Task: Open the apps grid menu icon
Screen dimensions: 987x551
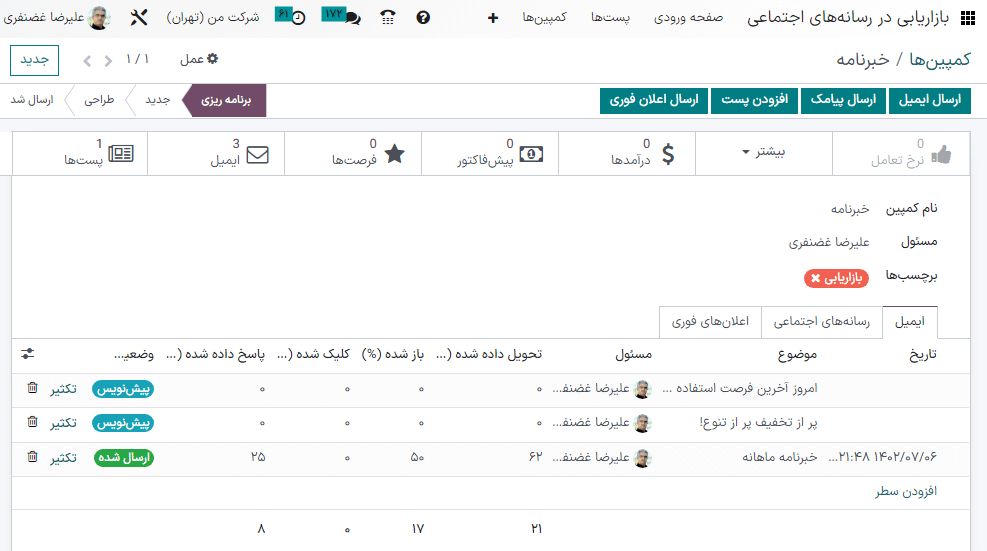Action: coord(967,18)
